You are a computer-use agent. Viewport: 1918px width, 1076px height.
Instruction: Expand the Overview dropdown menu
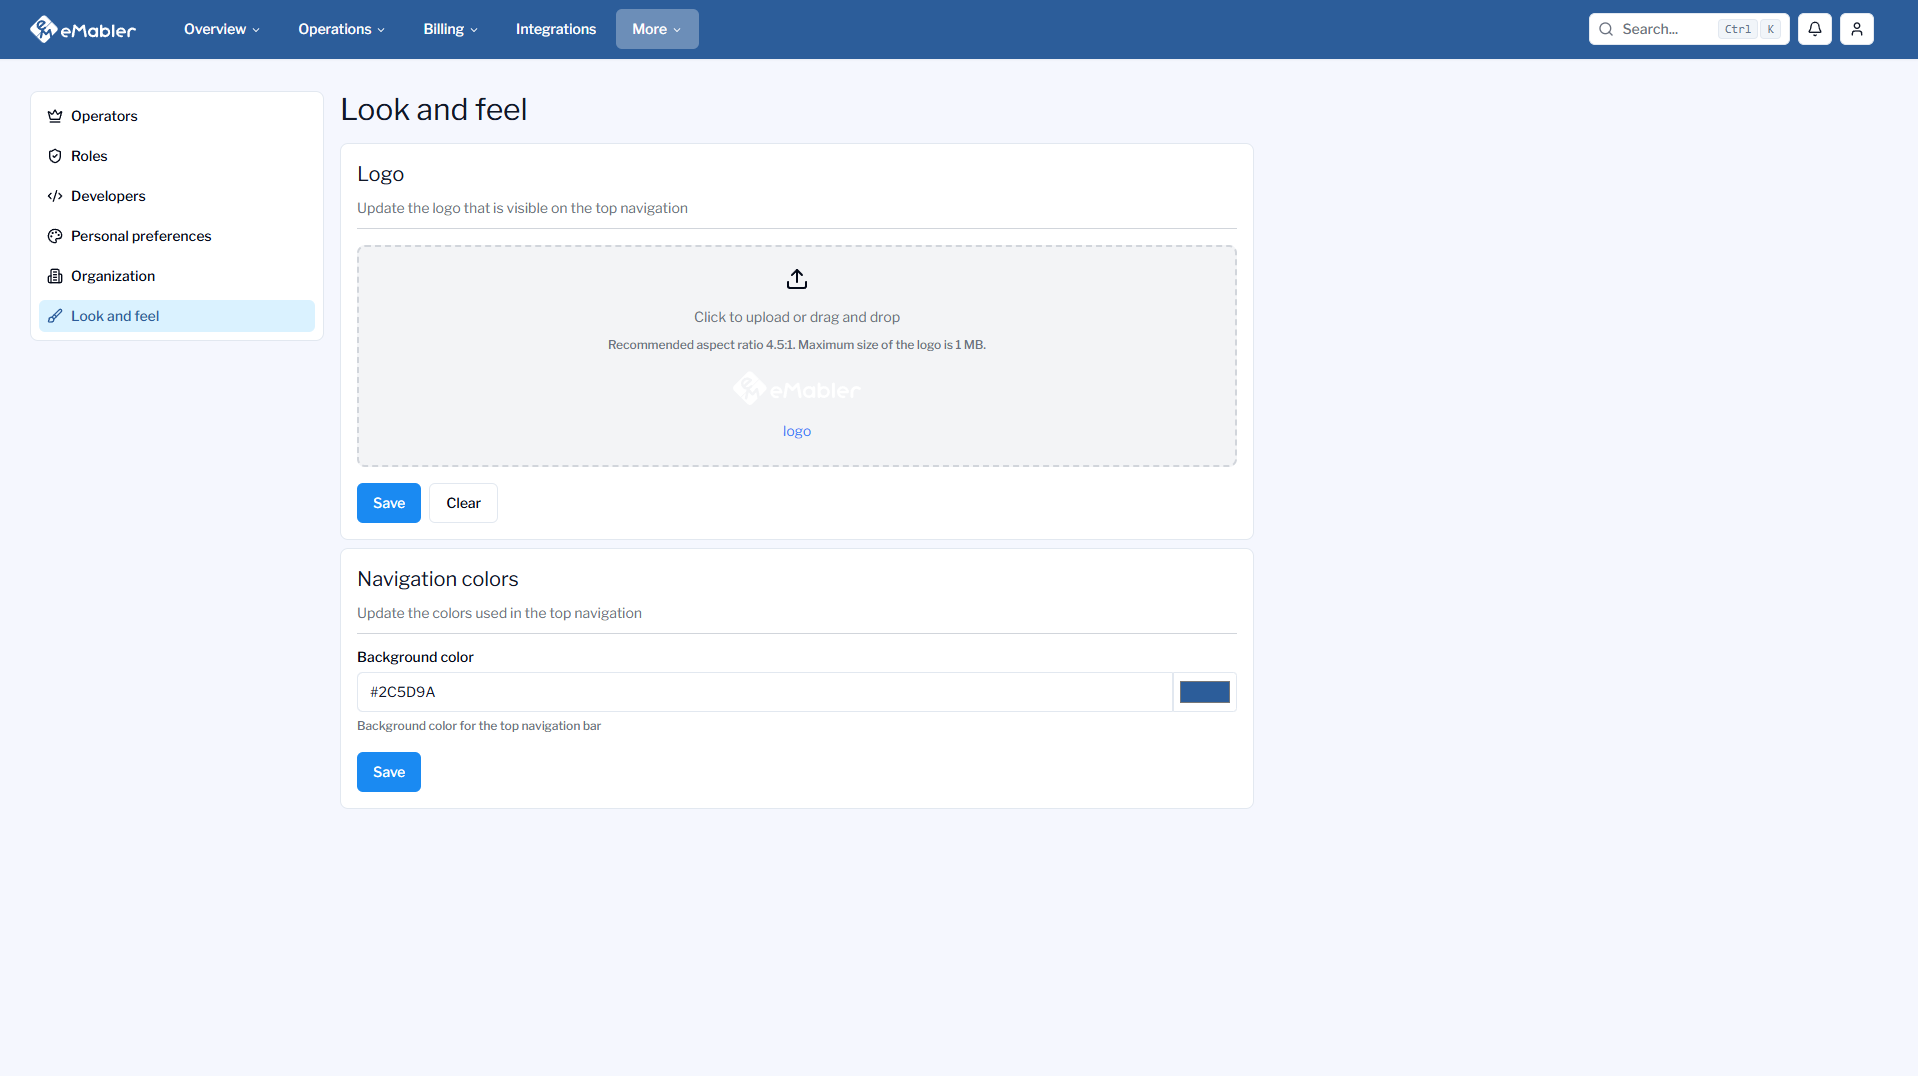coord(221,29)
